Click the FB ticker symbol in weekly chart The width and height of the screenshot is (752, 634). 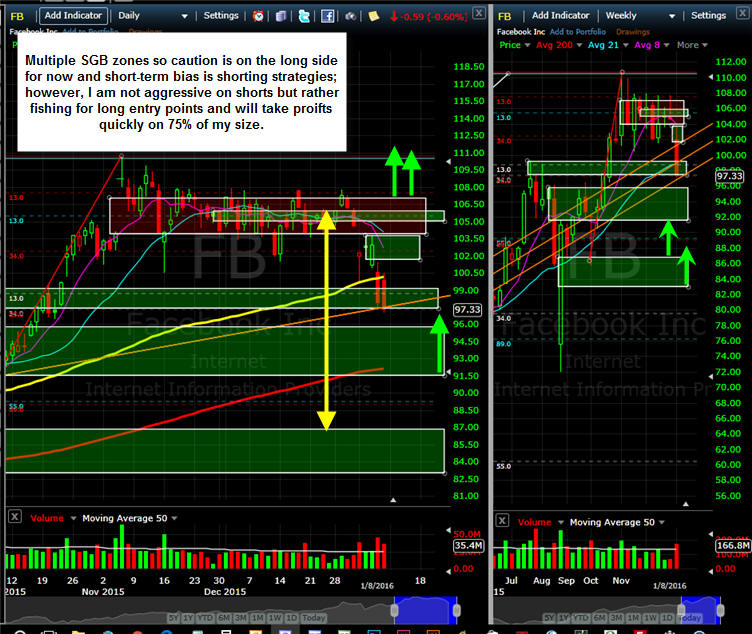click(x=505, y=16)
